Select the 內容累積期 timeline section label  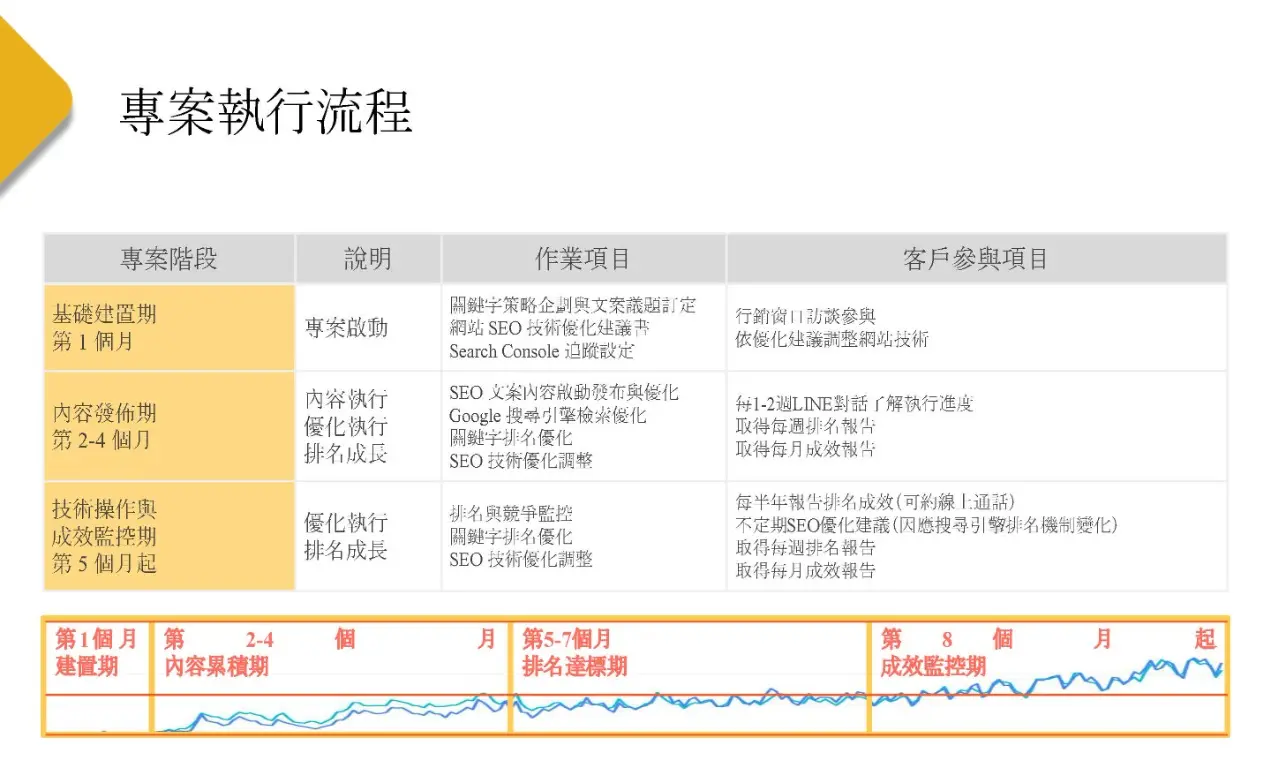point(216,666)
